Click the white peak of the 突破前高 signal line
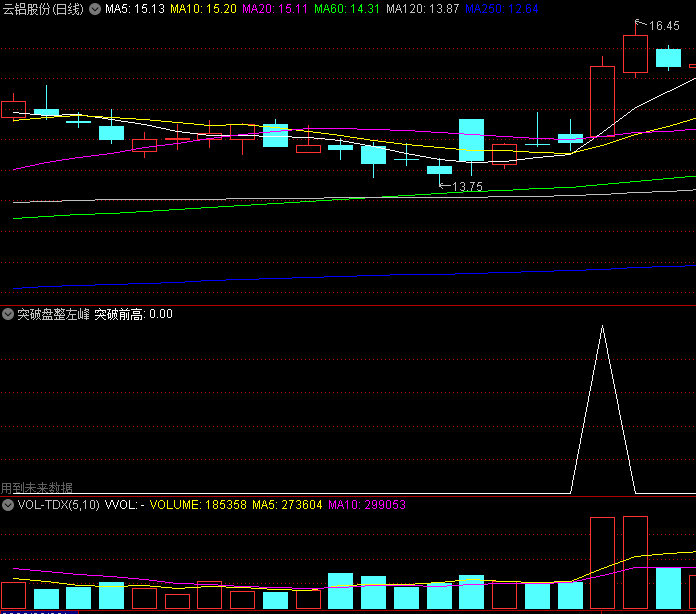Viewport: 696px width, 614px height. point(602,327)
